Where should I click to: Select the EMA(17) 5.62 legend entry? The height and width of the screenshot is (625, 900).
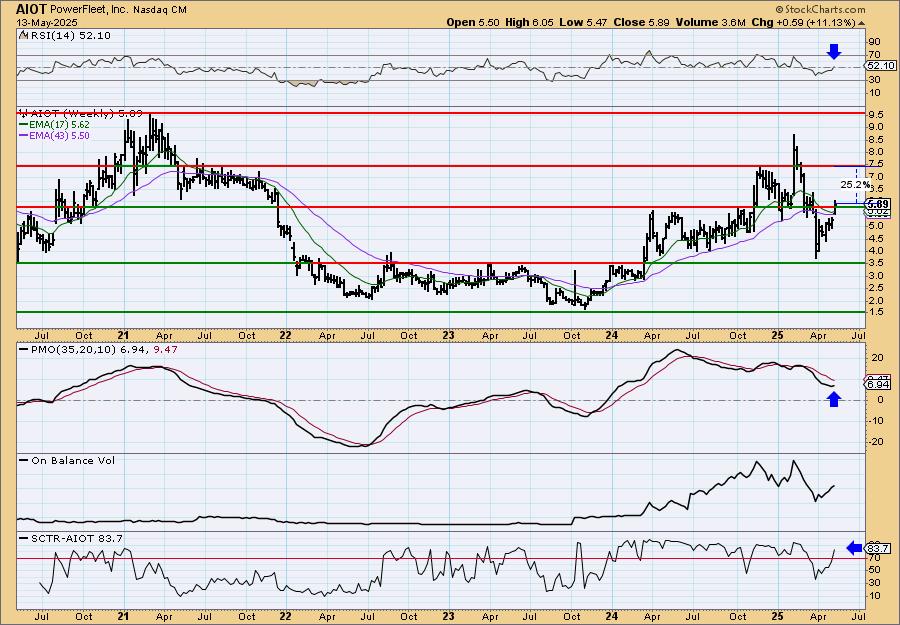pos(55,124)
